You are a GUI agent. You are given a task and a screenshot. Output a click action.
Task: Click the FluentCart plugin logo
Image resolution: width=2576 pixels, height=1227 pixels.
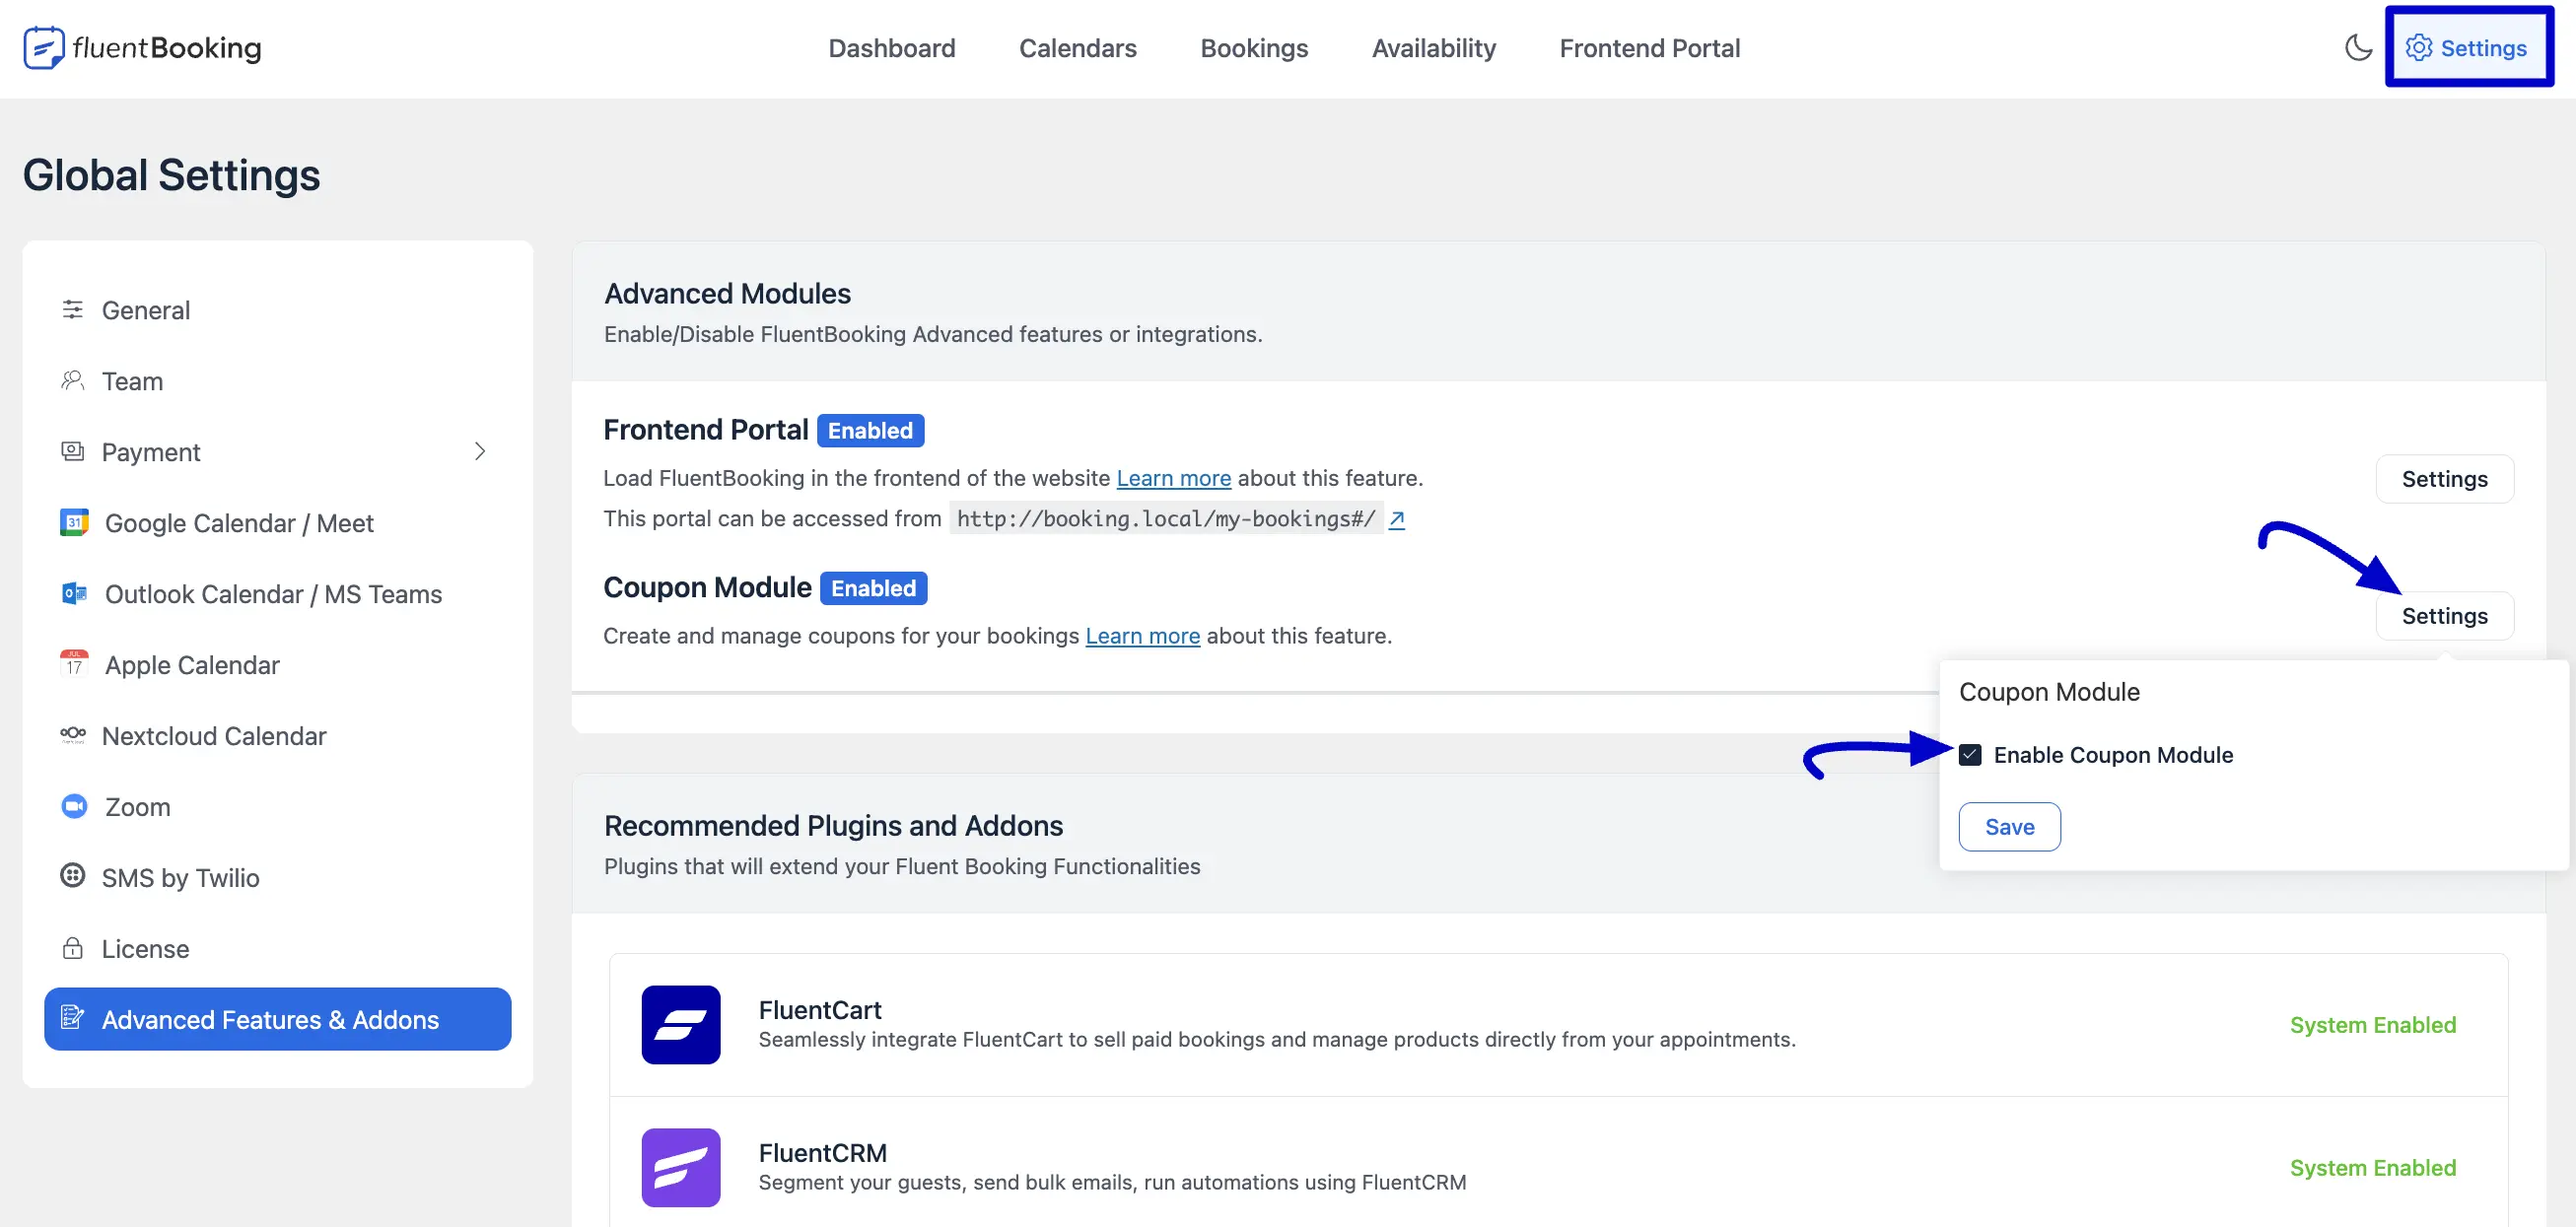click(681, 1025)
